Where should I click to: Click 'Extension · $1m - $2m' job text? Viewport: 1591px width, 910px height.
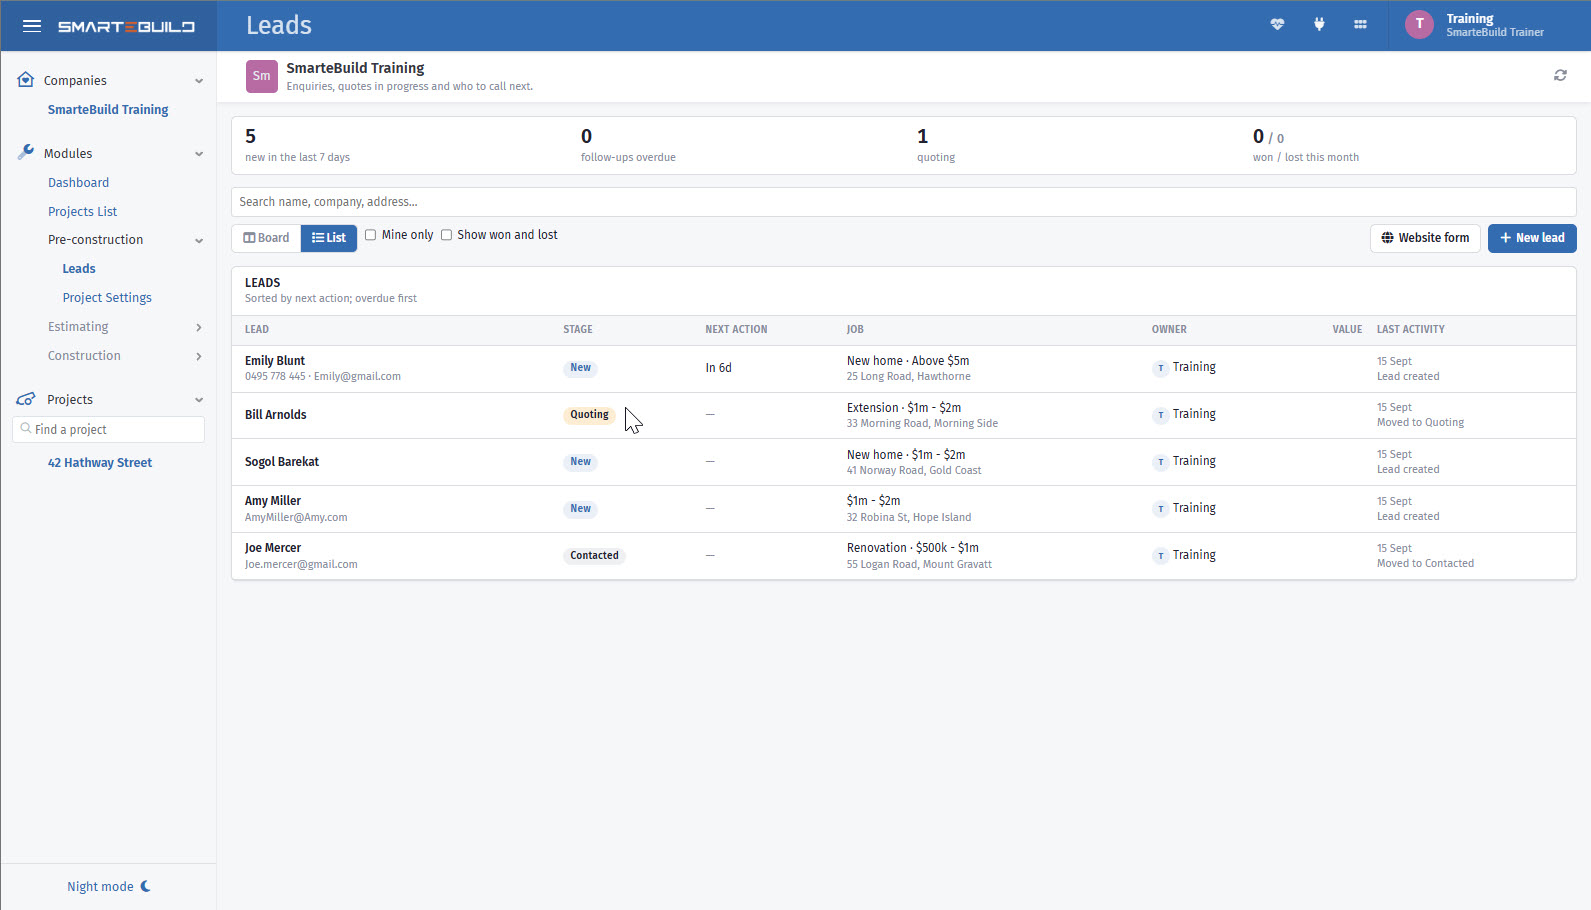coord(904,408)
